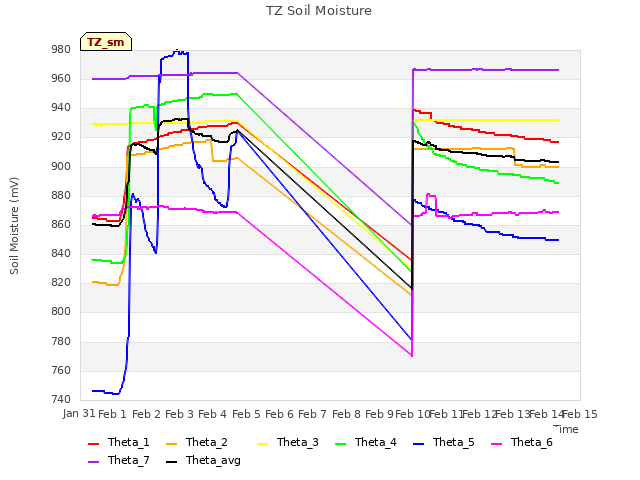Click the green Theta_4 legend swatch

340,443
